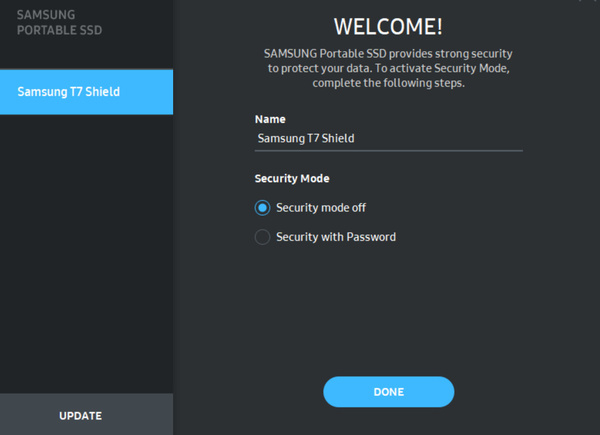
Task: Click the empty radio circle for password security
Action: pyautogui.click(x=262, y=237)
